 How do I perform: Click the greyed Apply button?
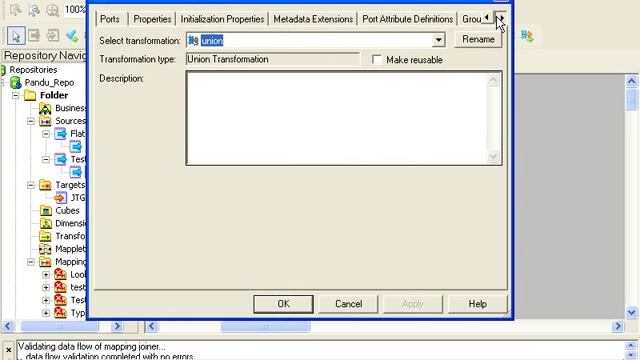pos(413,304)
